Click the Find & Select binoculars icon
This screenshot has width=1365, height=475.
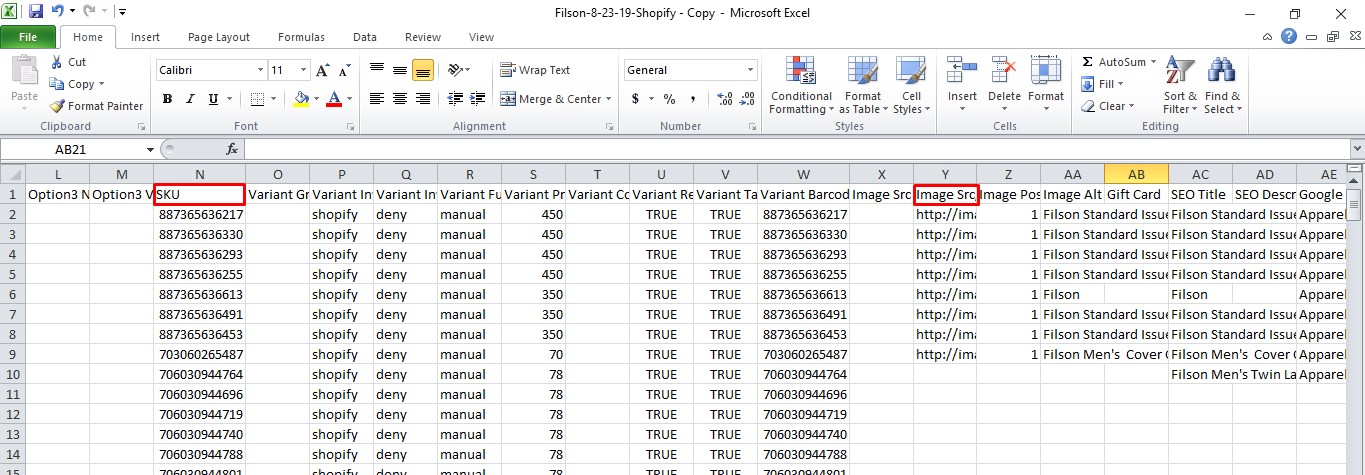(x=1221, y=71)
